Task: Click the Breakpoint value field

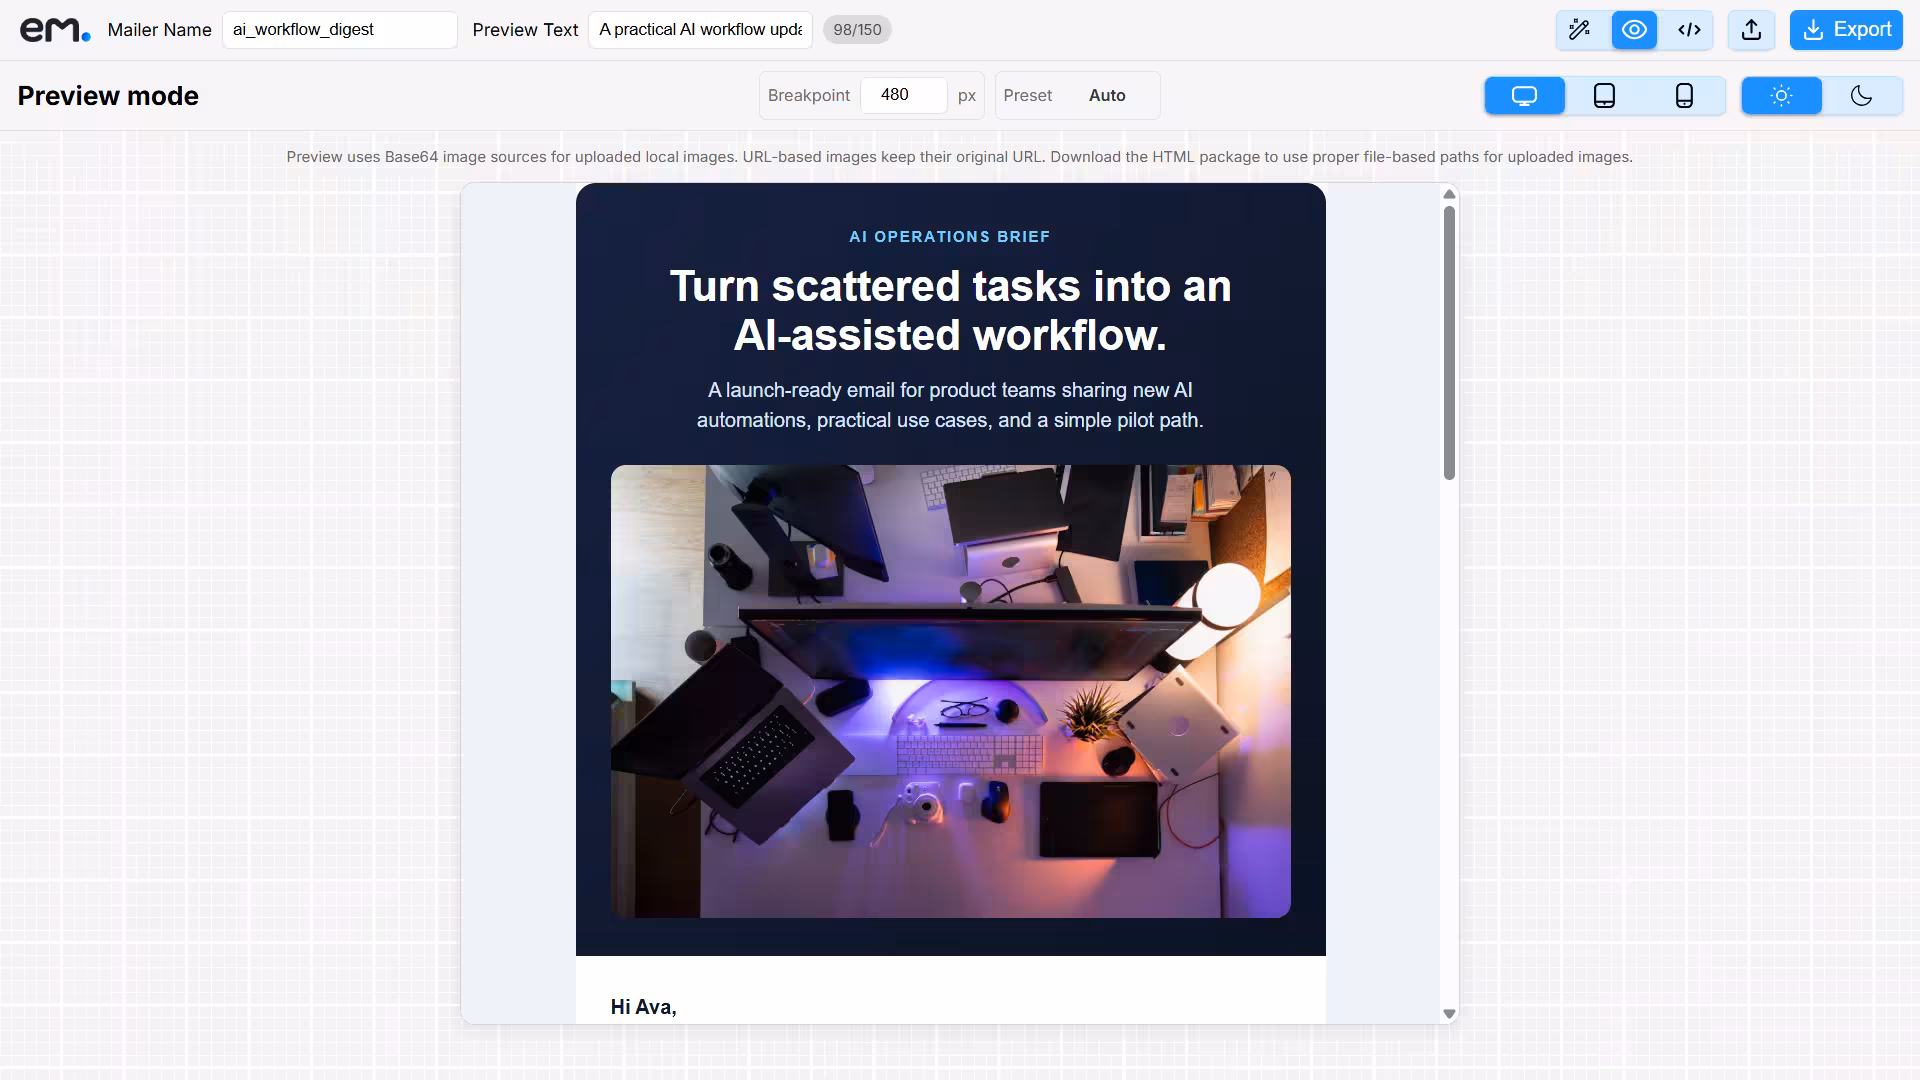Action: coord(903,95)
